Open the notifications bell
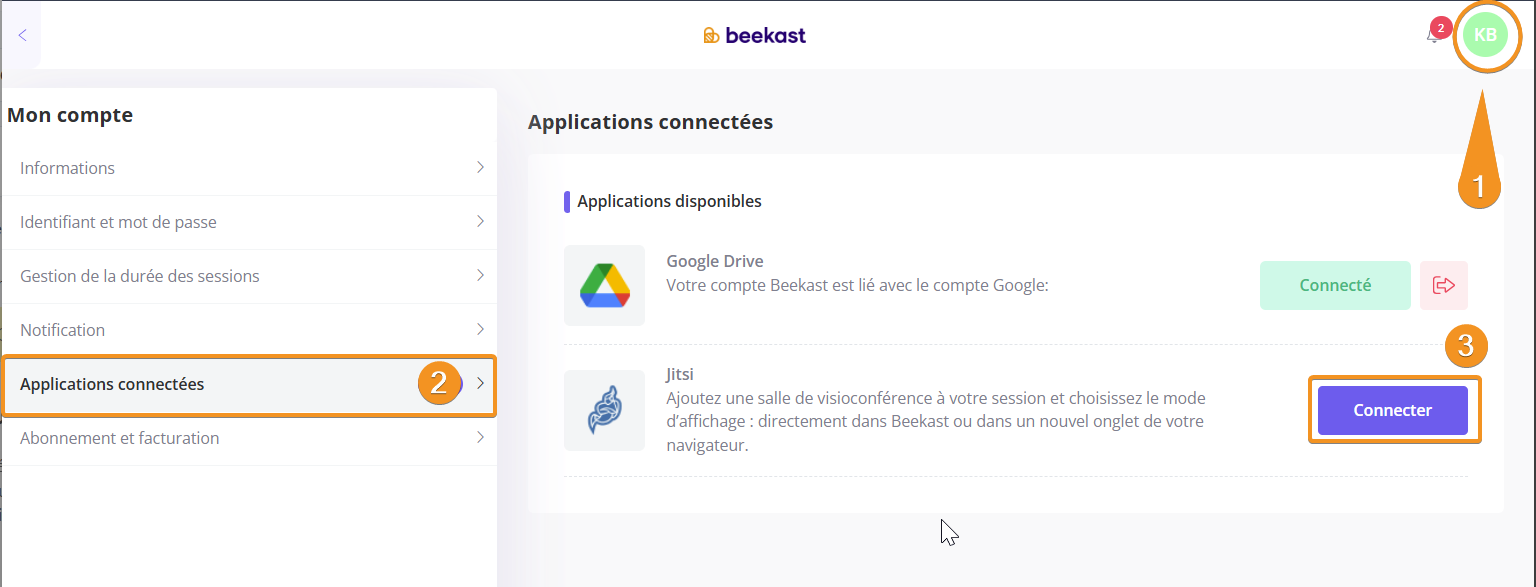Viewport: 1536px width, 587px height. tap(1432, 38)
